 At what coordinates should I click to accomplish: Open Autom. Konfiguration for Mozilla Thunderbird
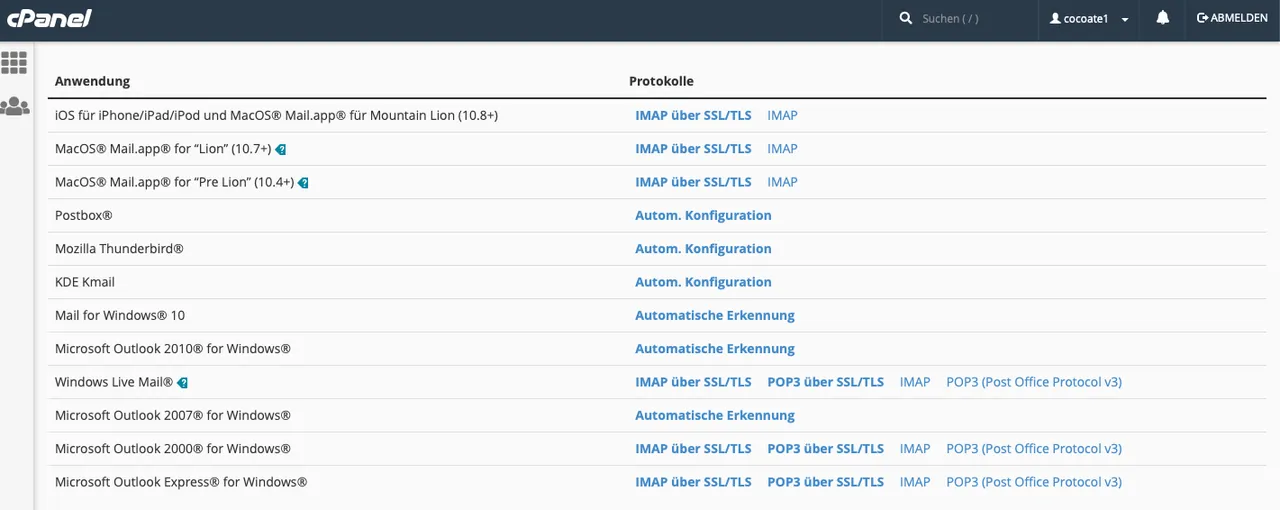pos(704,248)
